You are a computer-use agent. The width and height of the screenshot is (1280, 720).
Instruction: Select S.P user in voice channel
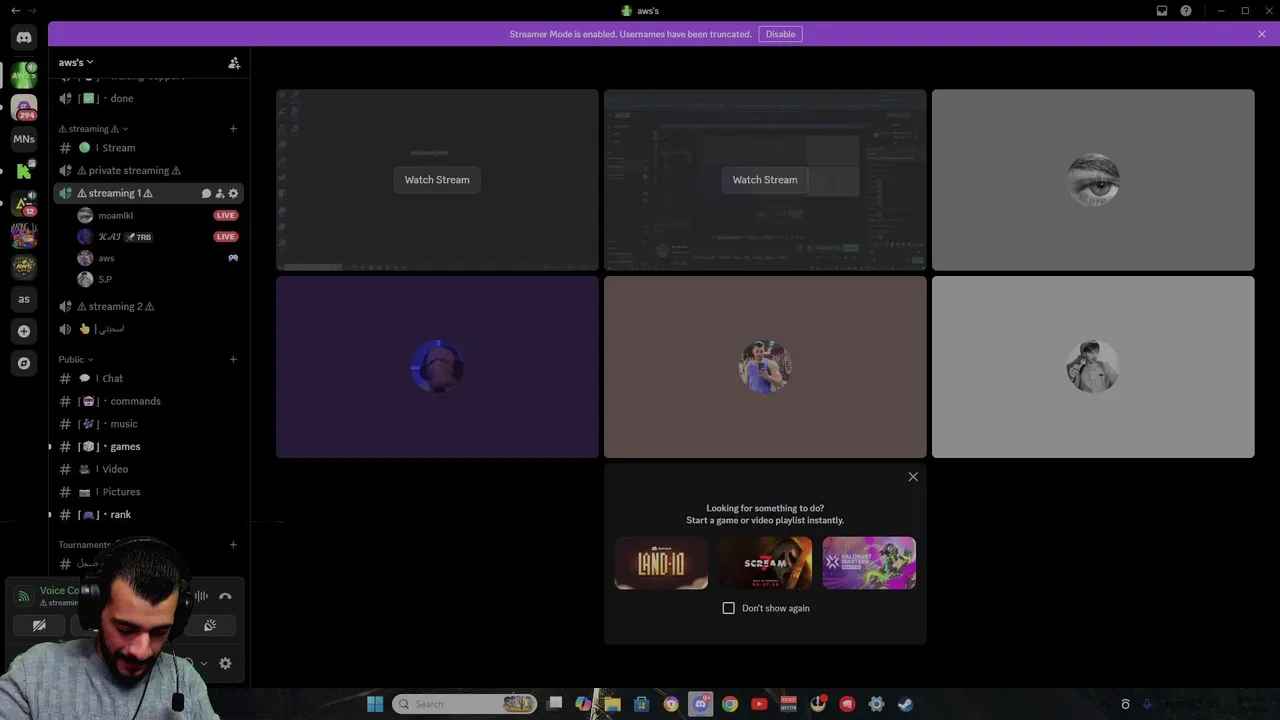(158, 279)
